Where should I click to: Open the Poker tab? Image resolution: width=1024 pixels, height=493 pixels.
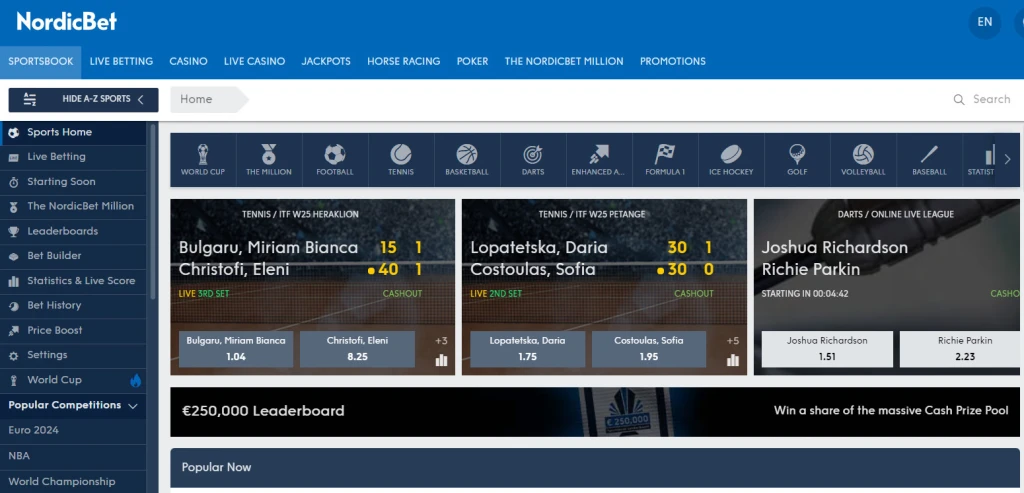[x=473, y=61]
